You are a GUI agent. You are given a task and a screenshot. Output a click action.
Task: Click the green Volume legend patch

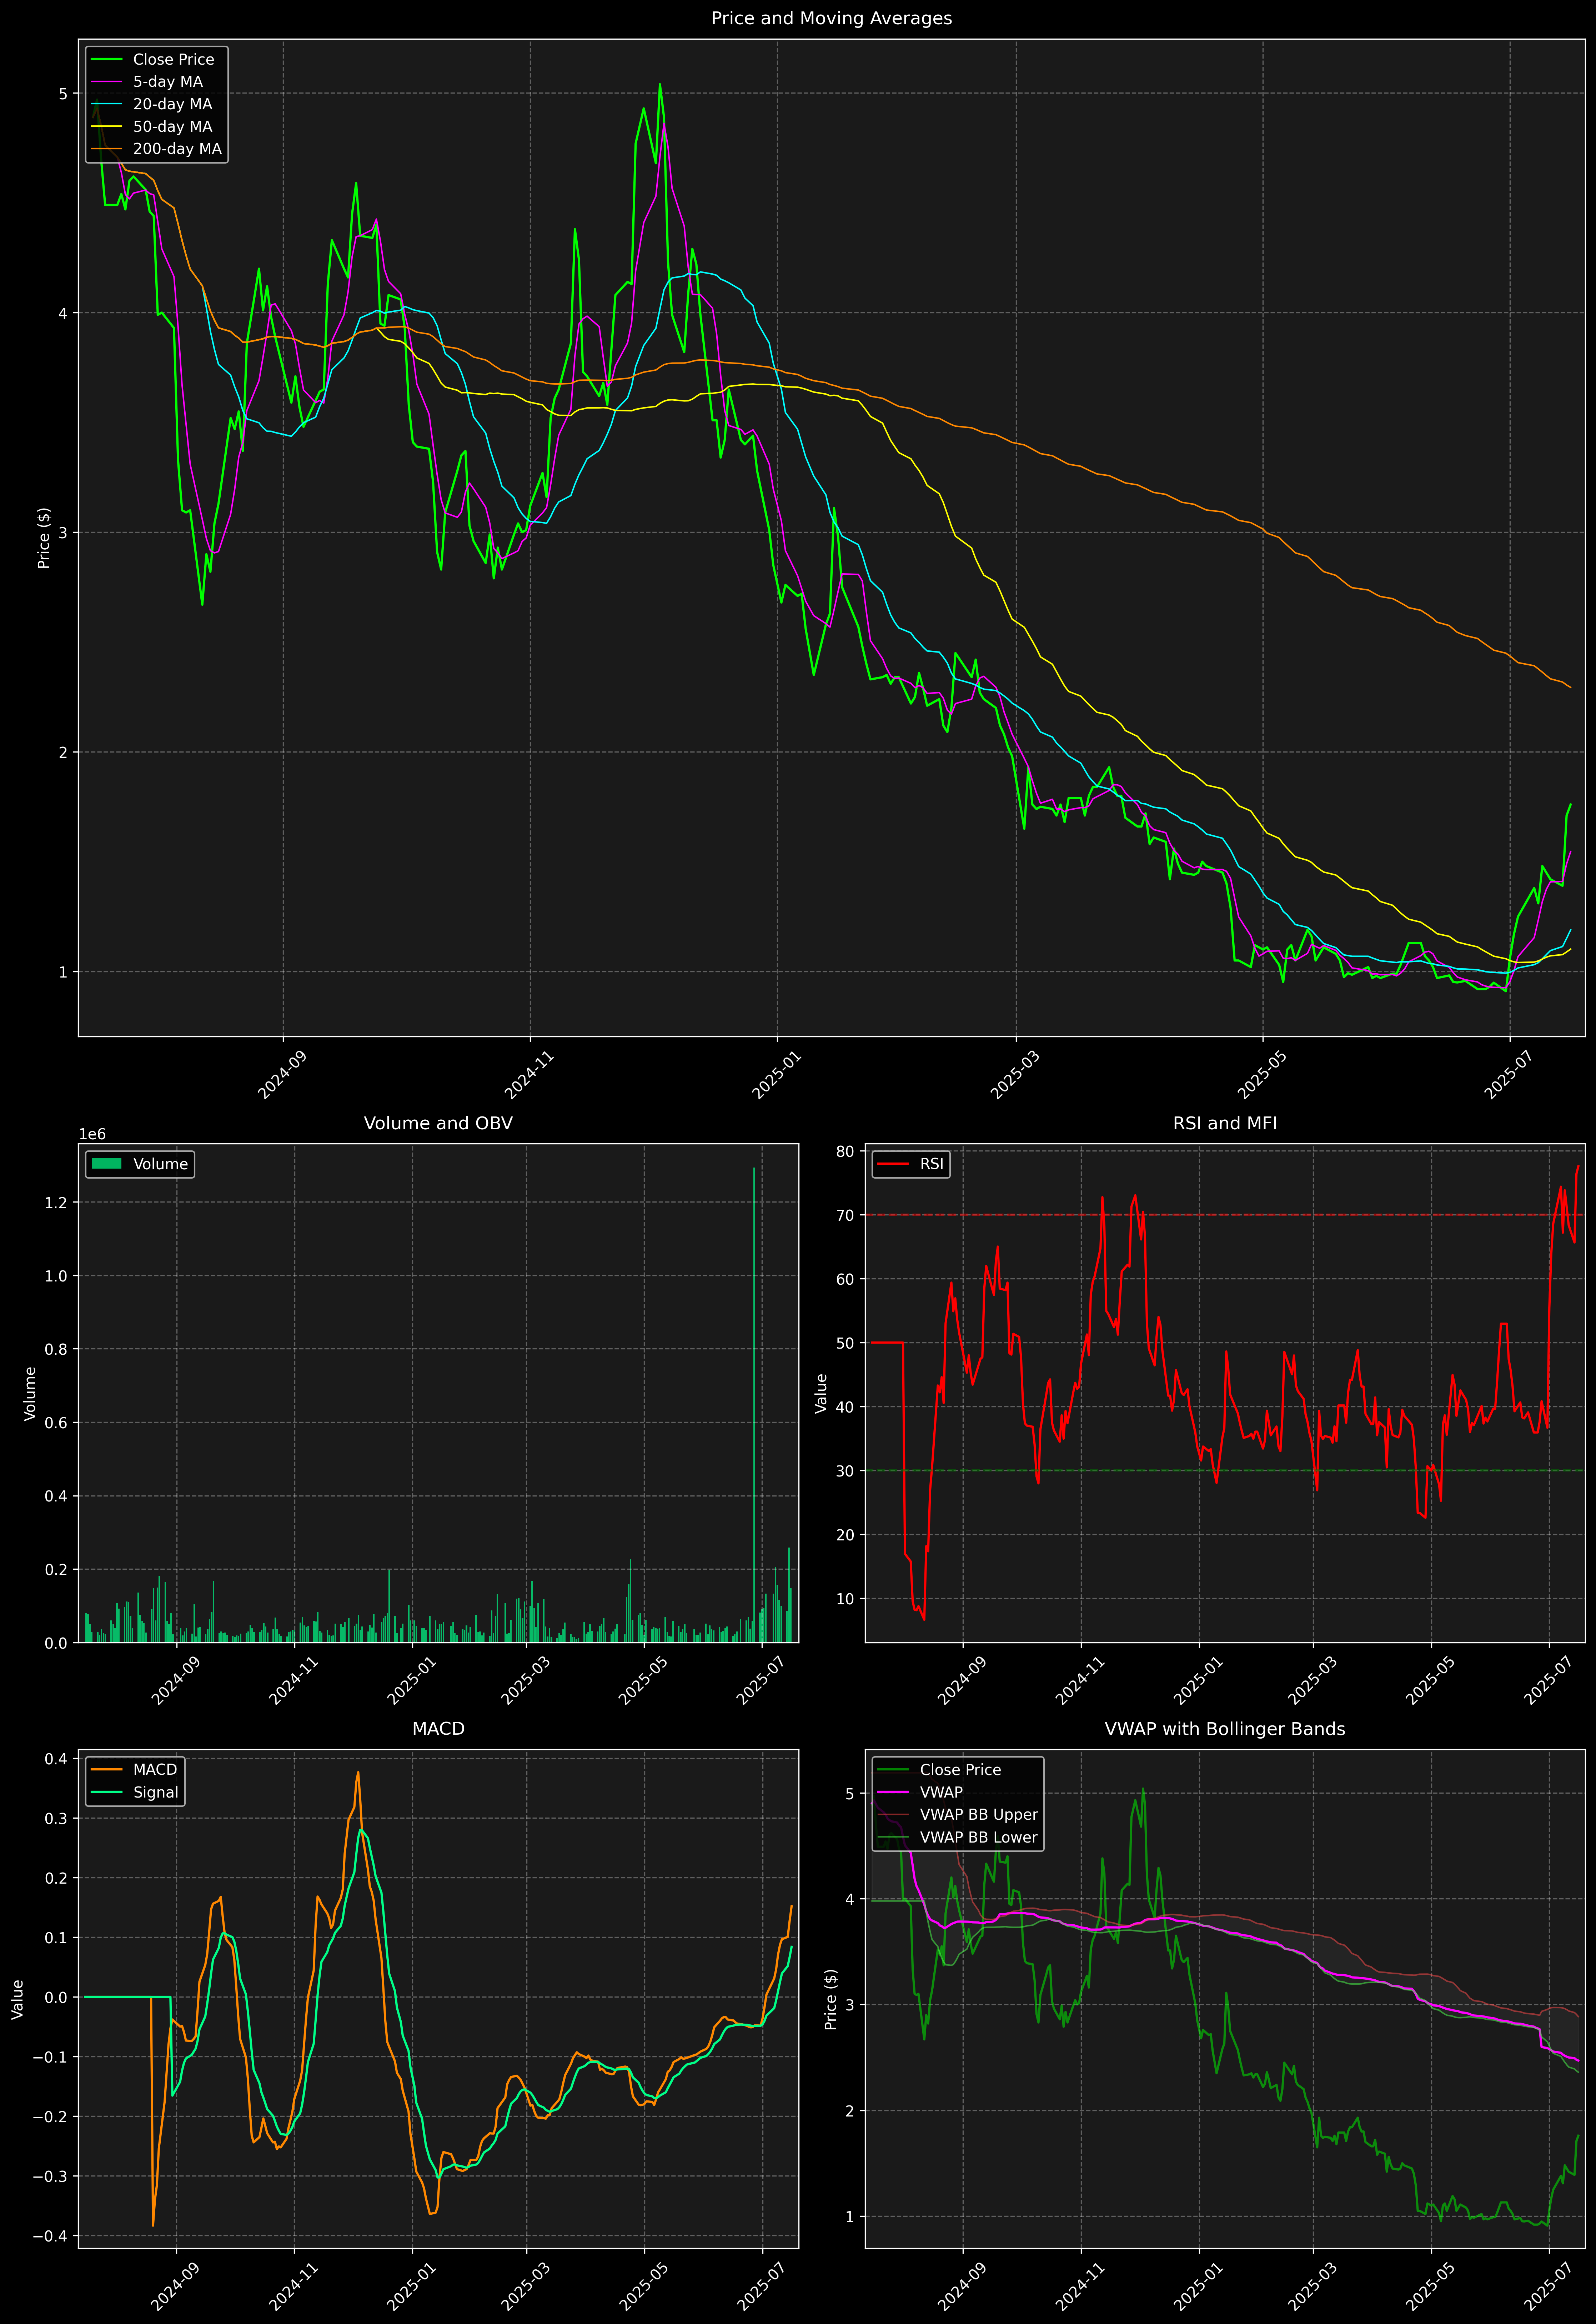pos(106,1164)
